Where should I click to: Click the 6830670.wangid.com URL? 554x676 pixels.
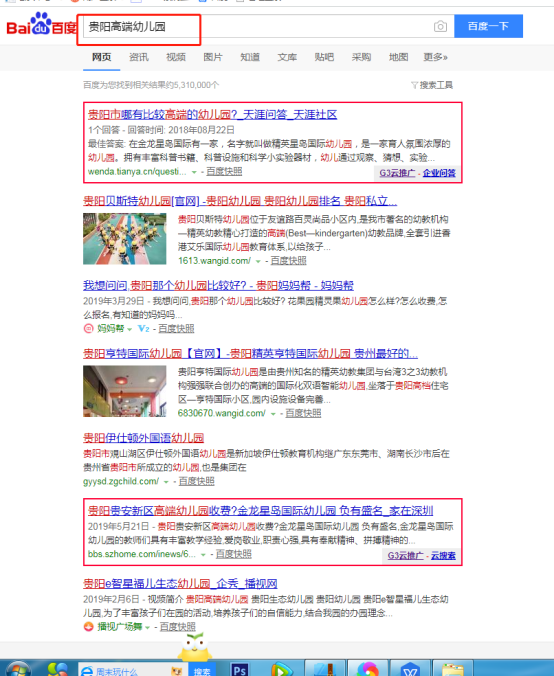[222, 413]
